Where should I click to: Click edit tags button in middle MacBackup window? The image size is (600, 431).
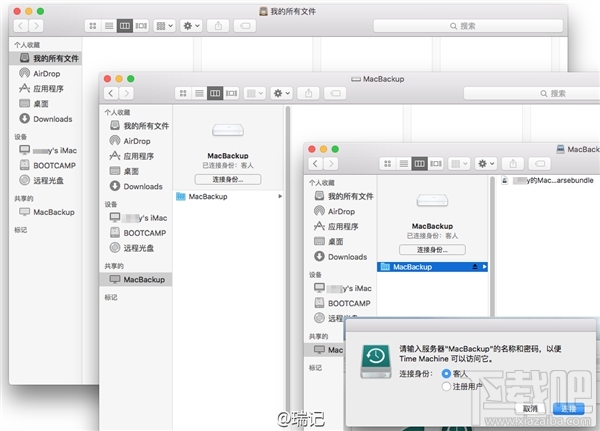tap(335, 93)
